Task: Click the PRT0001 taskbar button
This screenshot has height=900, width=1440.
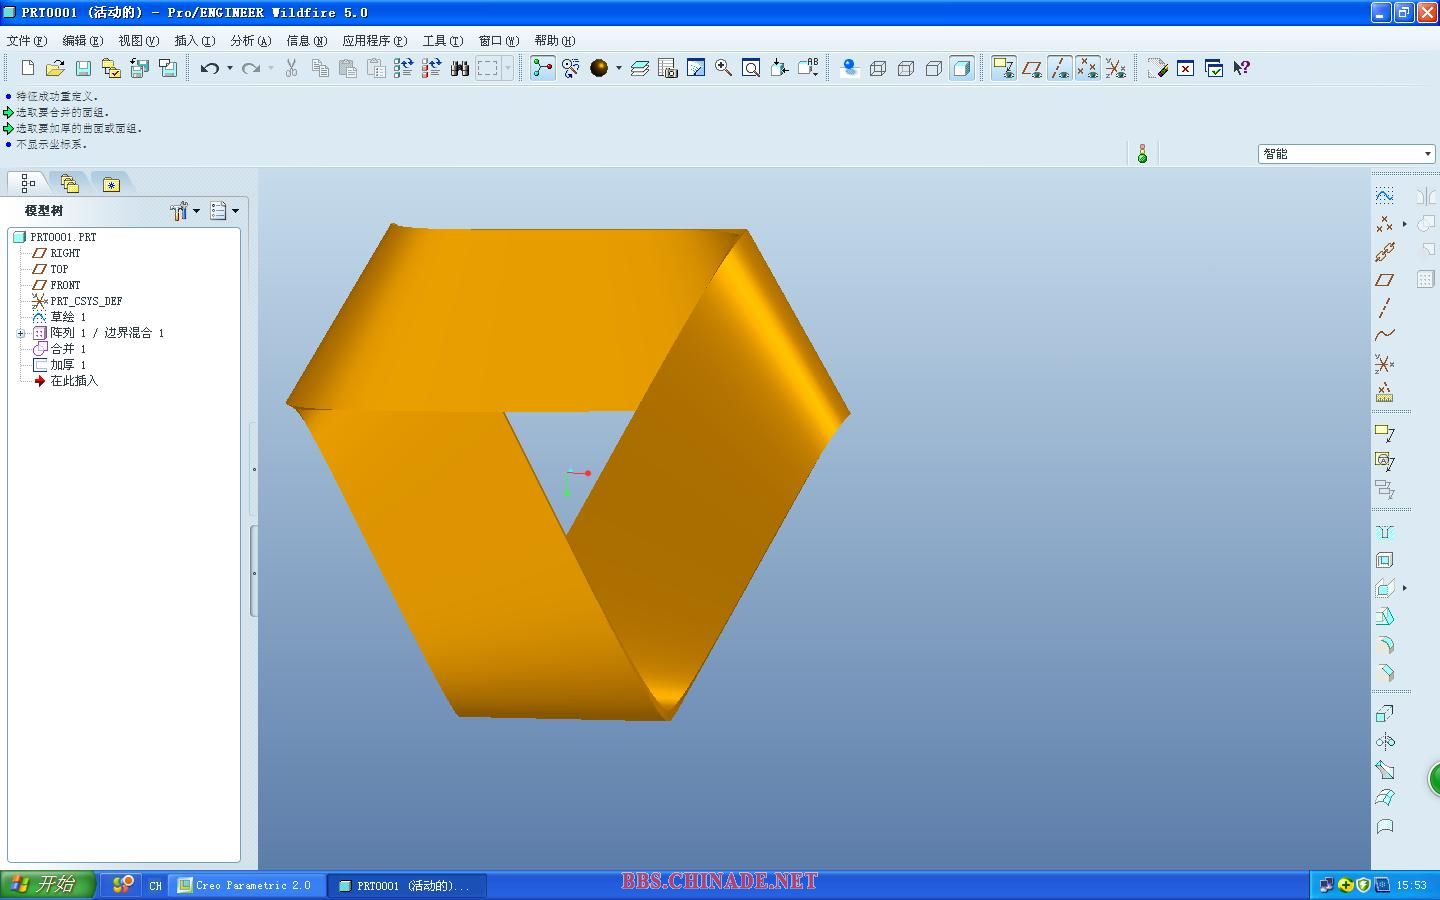Action: 408,885
